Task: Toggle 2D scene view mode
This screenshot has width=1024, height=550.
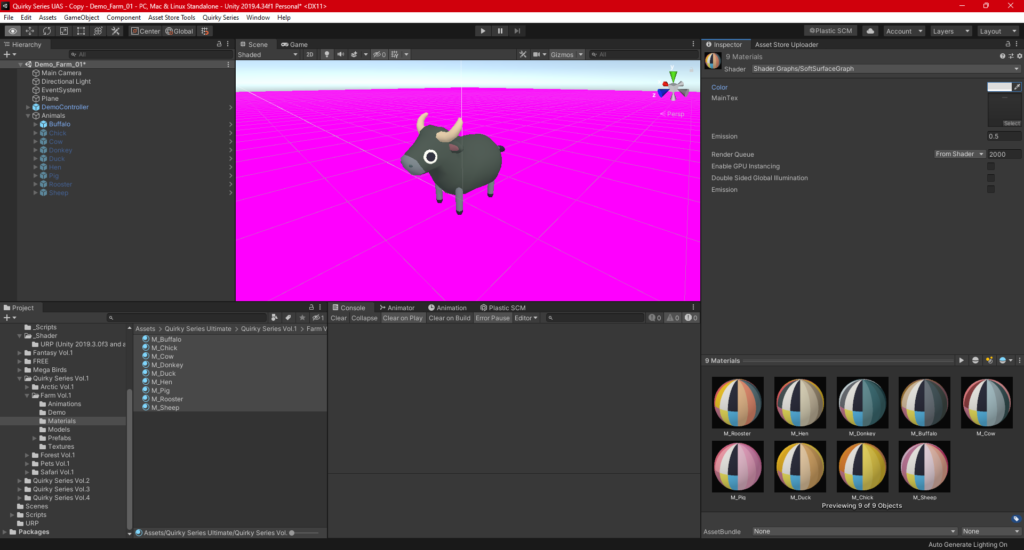Action: point(310,54)
